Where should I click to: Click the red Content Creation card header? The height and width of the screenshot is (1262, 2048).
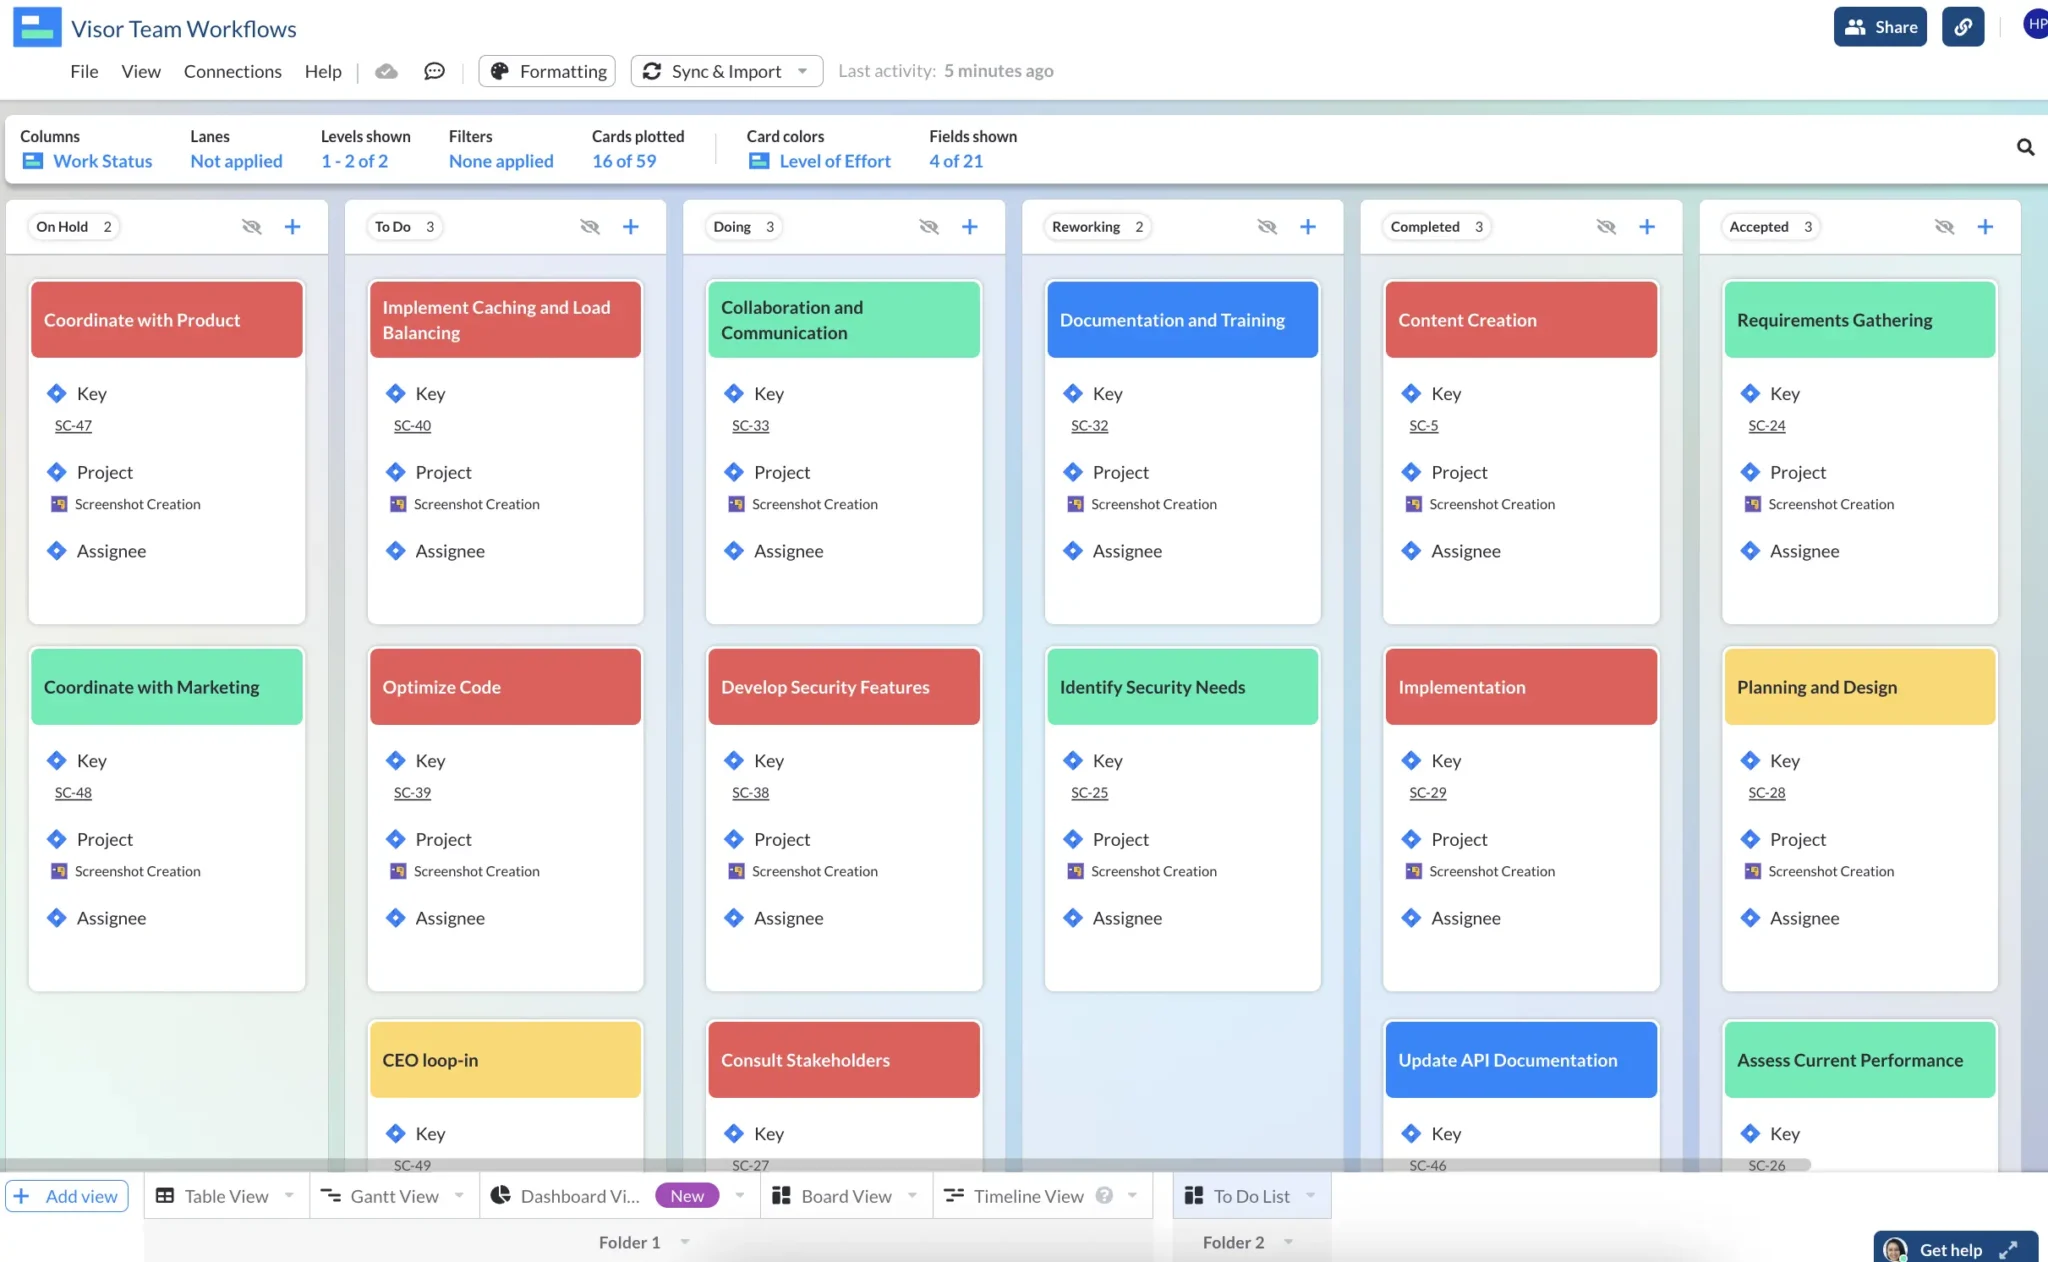[1520, 319]
